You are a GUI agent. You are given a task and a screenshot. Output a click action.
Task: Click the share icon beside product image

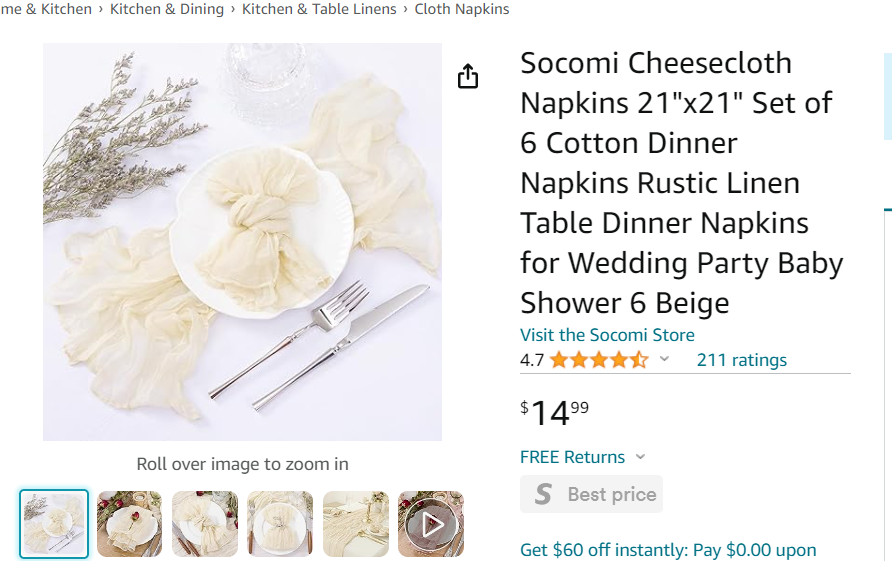point(468,77)
